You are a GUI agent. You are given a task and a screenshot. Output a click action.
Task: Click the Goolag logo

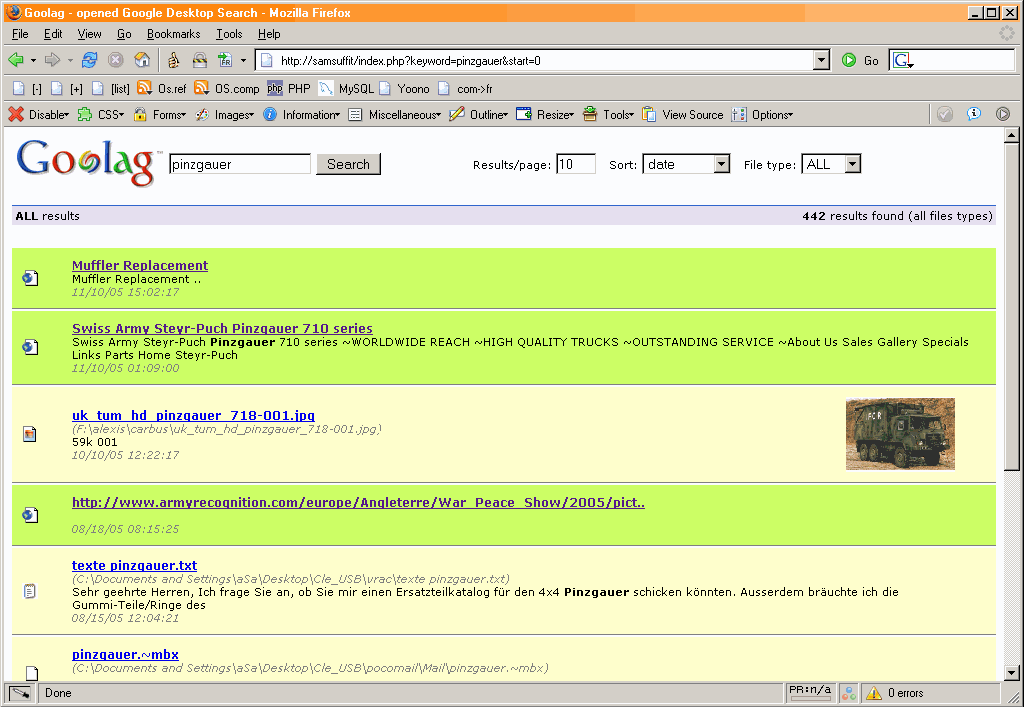click(88, 162)
